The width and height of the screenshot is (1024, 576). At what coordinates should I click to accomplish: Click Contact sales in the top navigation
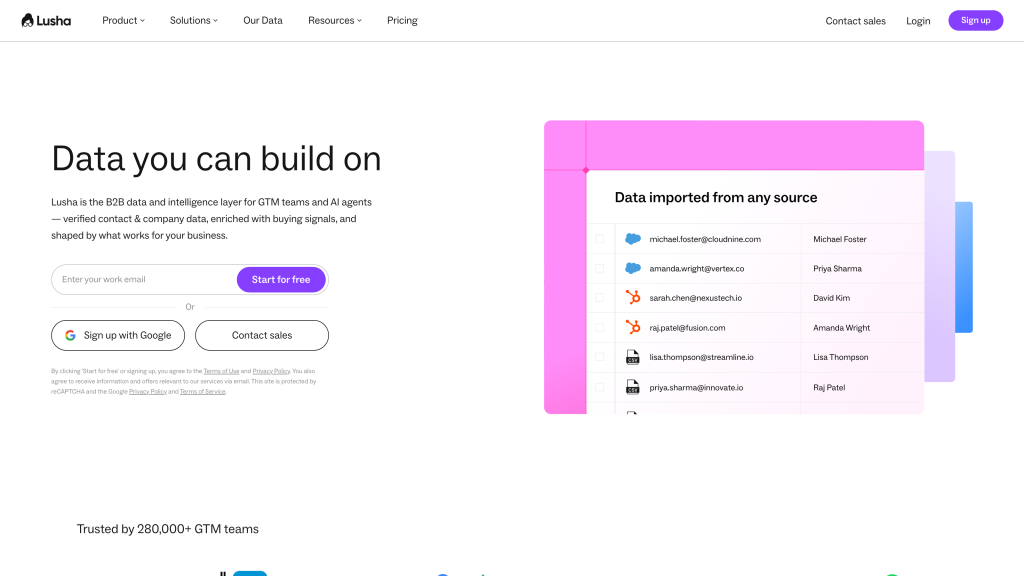[856, 21]
